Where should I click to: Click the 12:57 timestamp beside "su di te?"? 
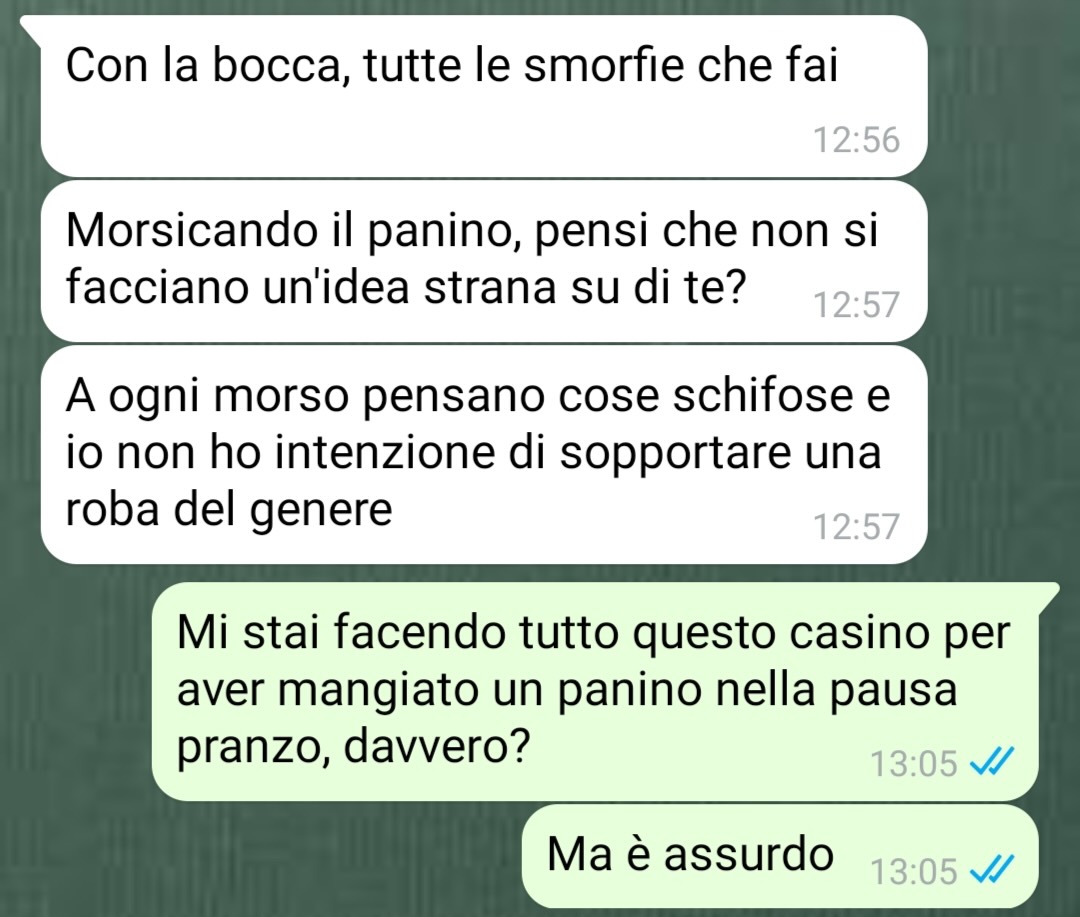click(856, 305)
